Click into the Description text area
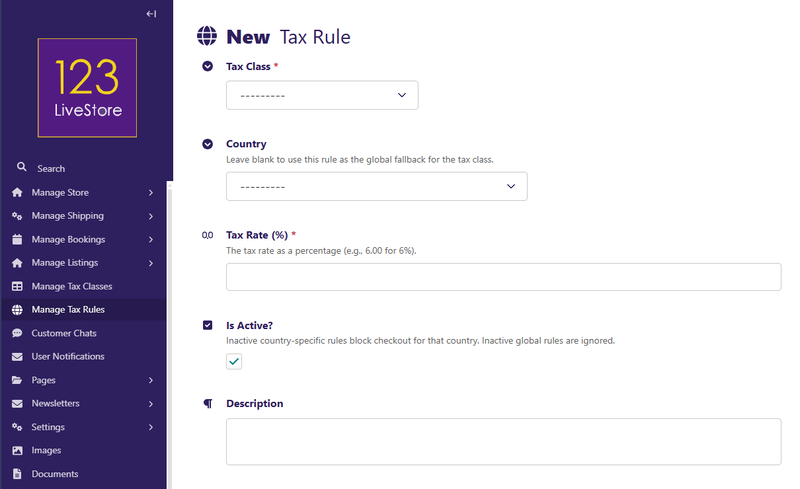The image size is (800, 489). point(503,441)
